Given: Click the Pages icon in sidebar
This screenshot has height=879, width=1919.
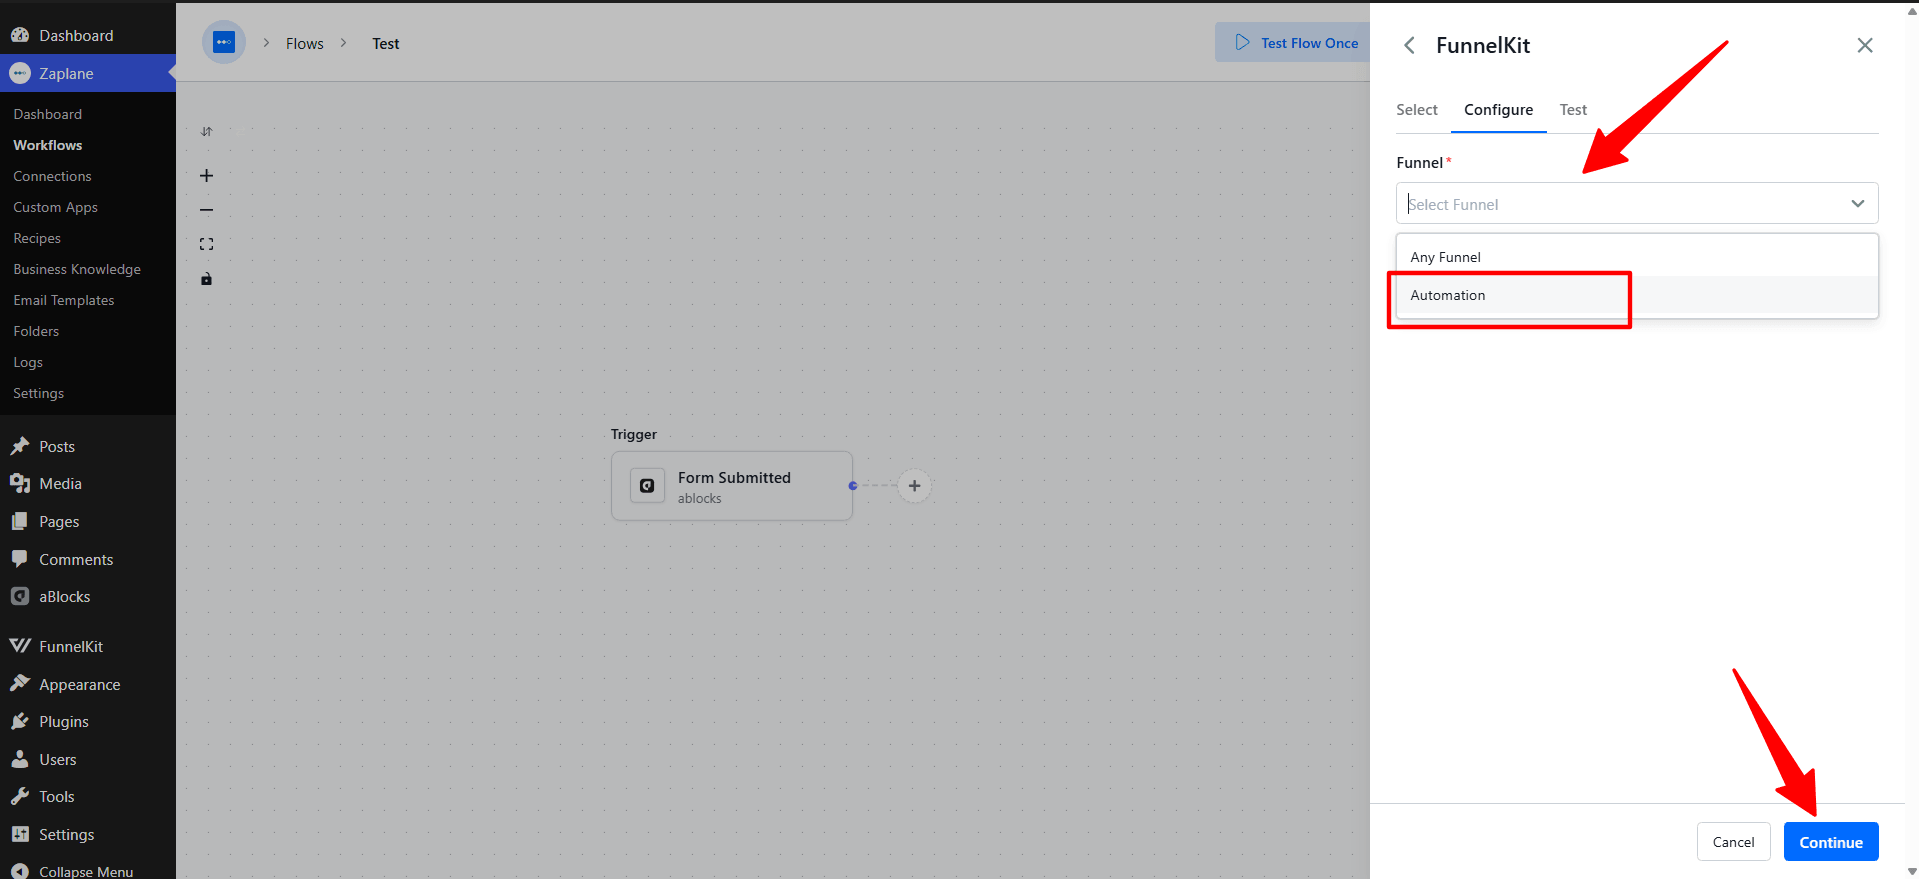Looking at the screenshot, I should [x=20, y=521].
